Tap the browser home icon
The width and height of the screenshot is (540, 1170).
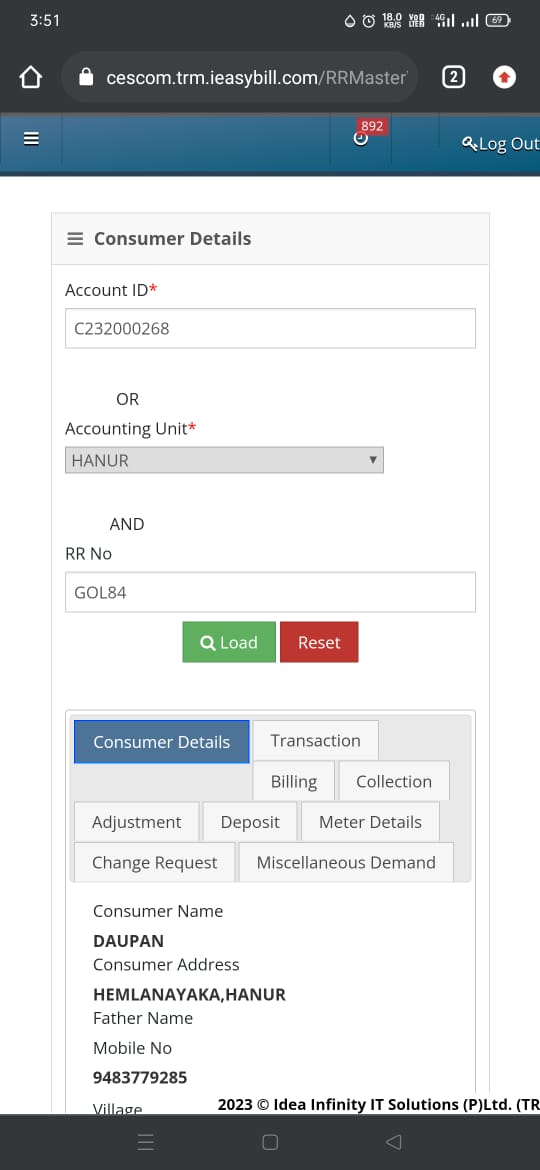pyautogui.click(x=30, y=77)
